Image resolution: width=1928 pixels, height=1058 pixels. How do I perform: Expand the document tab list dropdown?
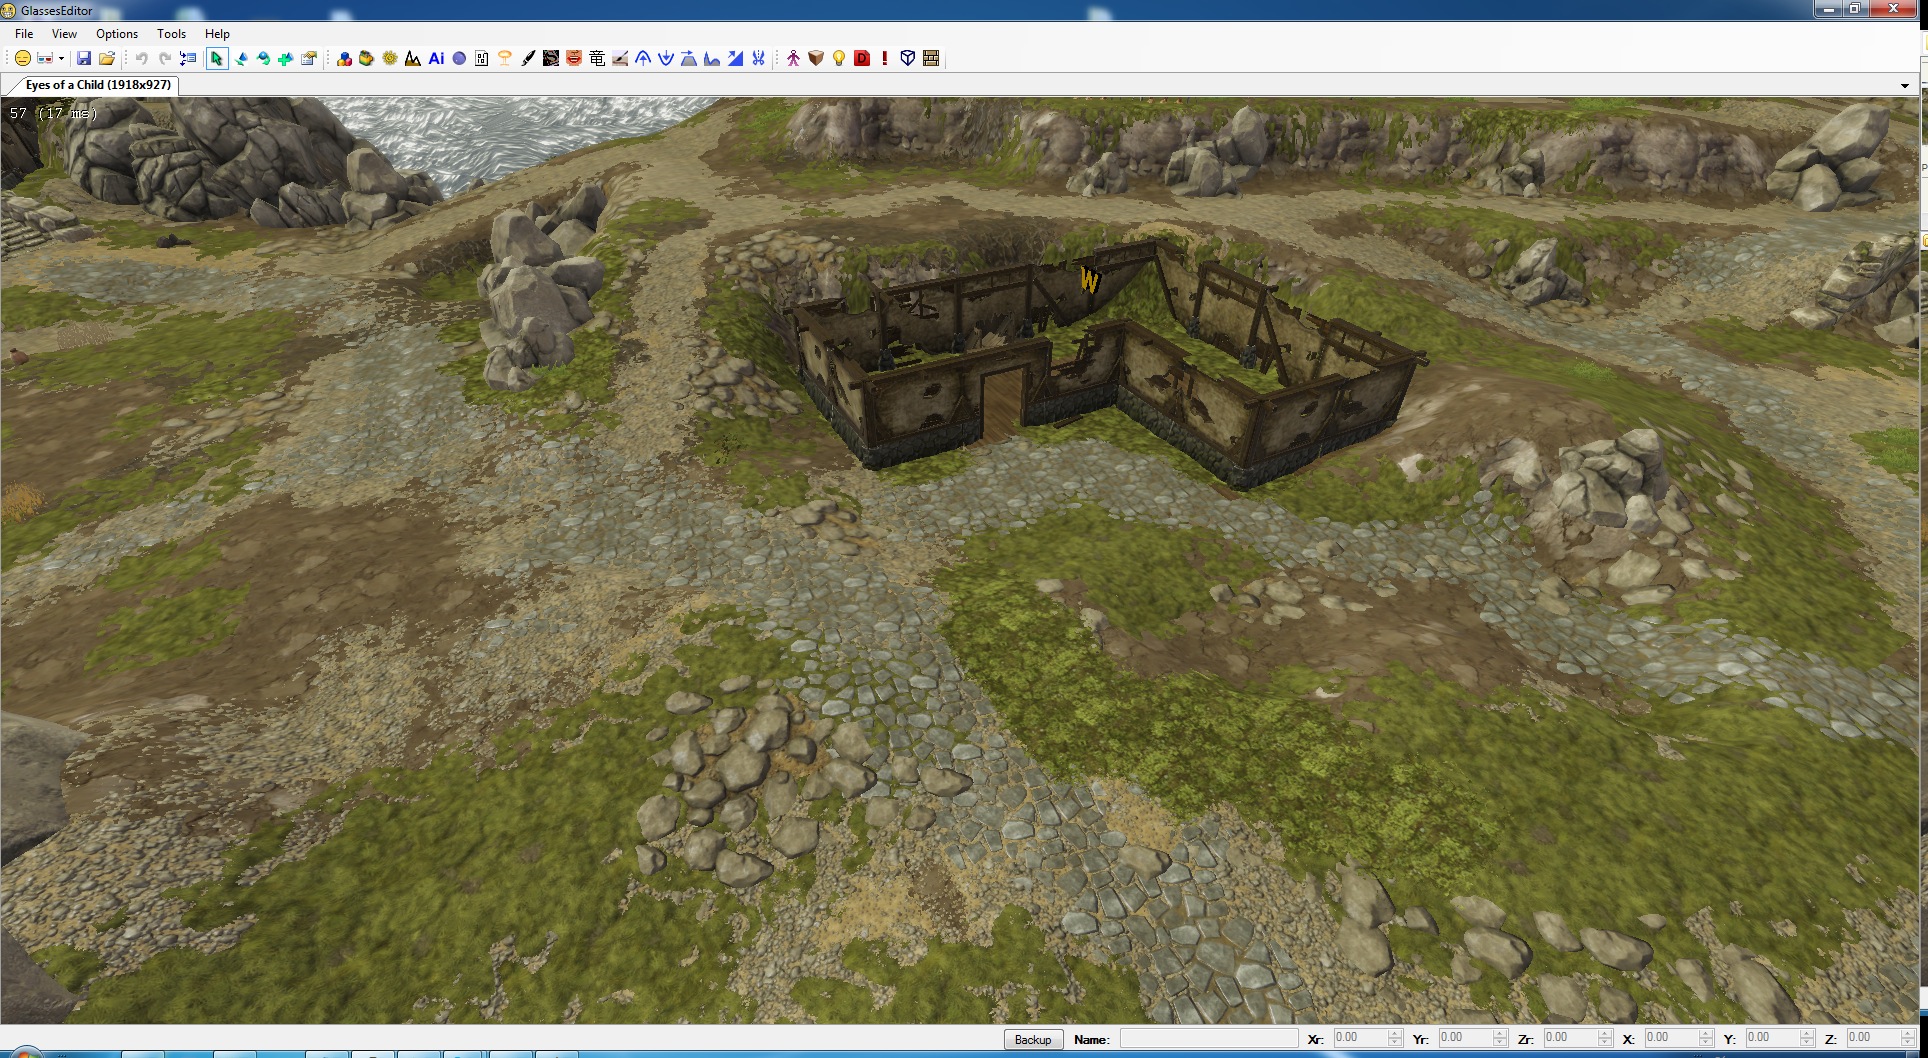[1904, 86]
